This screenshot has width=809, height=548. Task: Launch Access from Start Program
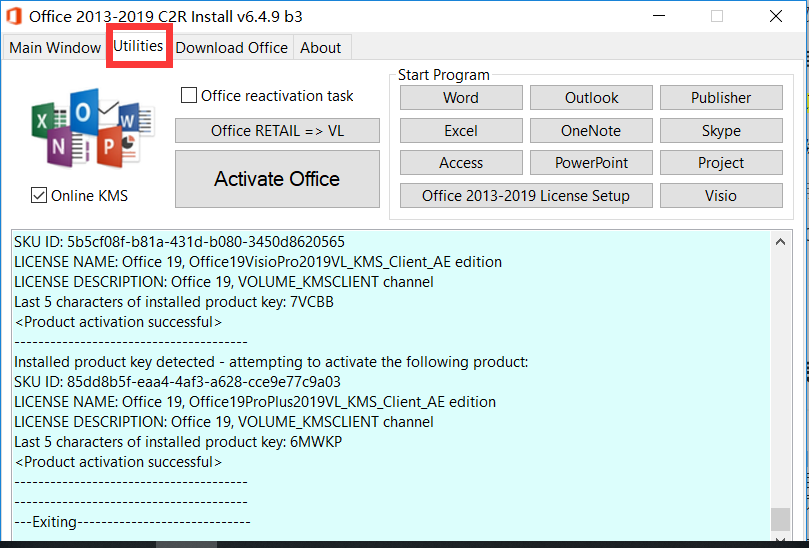click(x=461, y=163)
